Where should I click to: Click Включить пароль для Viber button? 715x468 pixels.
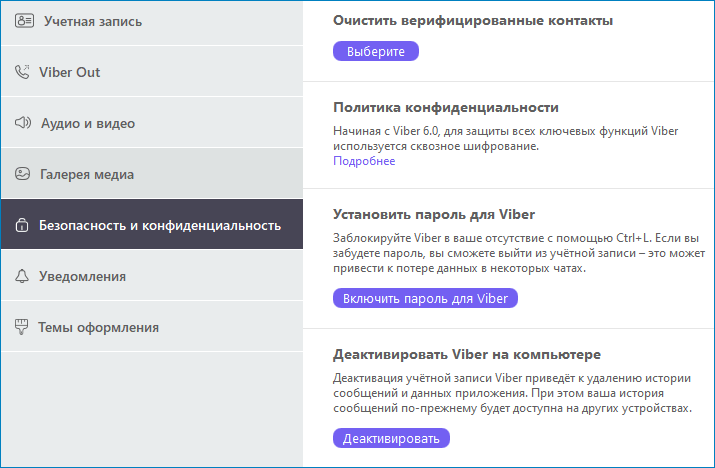point(425,298)
